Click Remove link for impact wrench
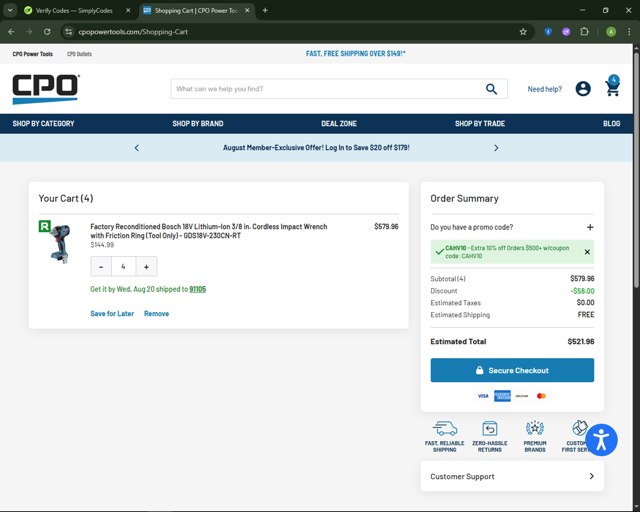Viewport: 640px width, 512px height. pyautogui.click(x=156, y=314)
